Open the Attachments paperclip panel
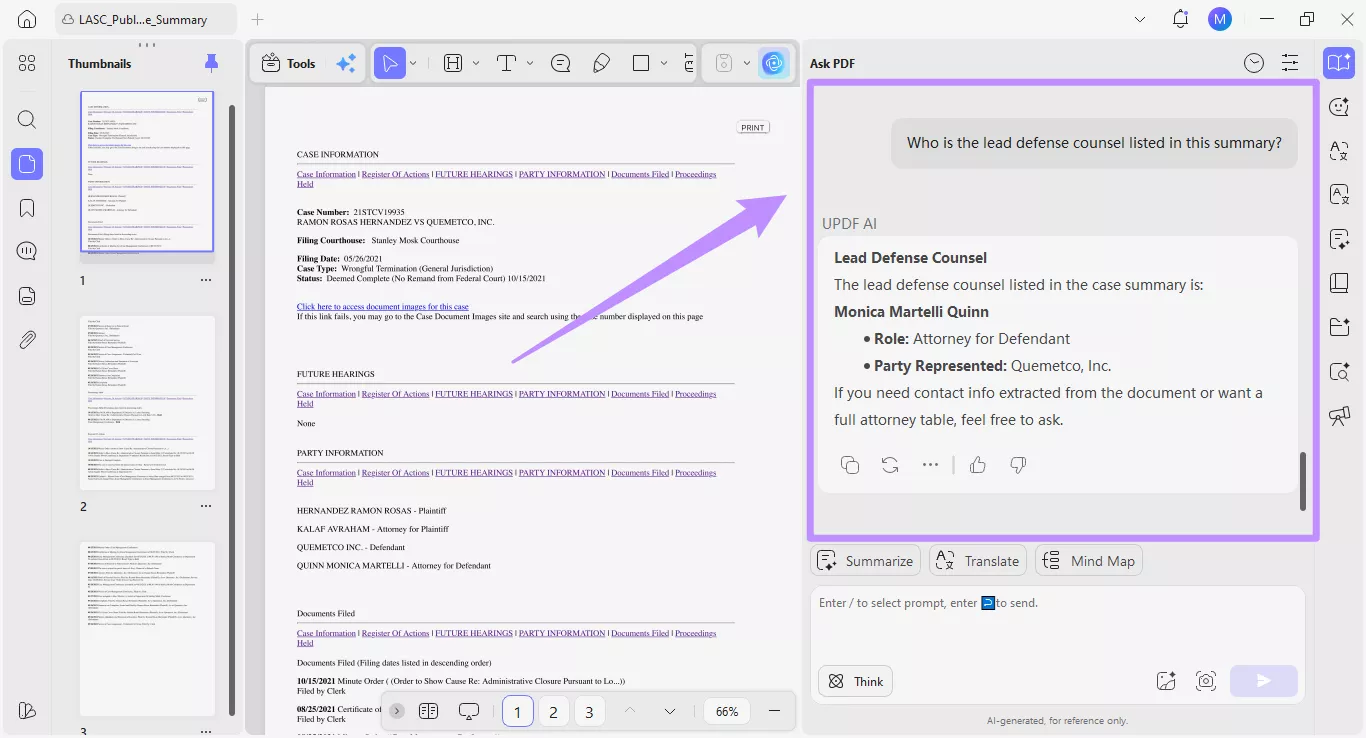The width and height of the screenshot is (1366, 738). pos(27,340)
